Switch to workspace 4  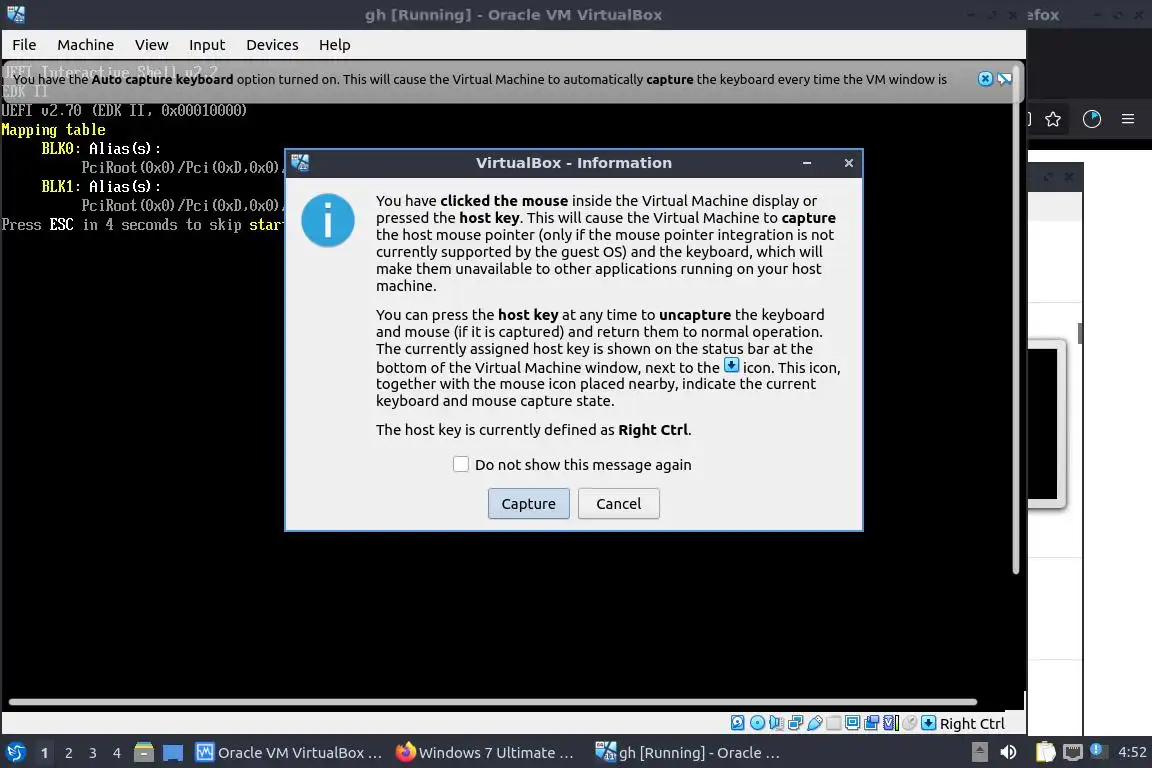pyautogui.click(x=117, y=753)
